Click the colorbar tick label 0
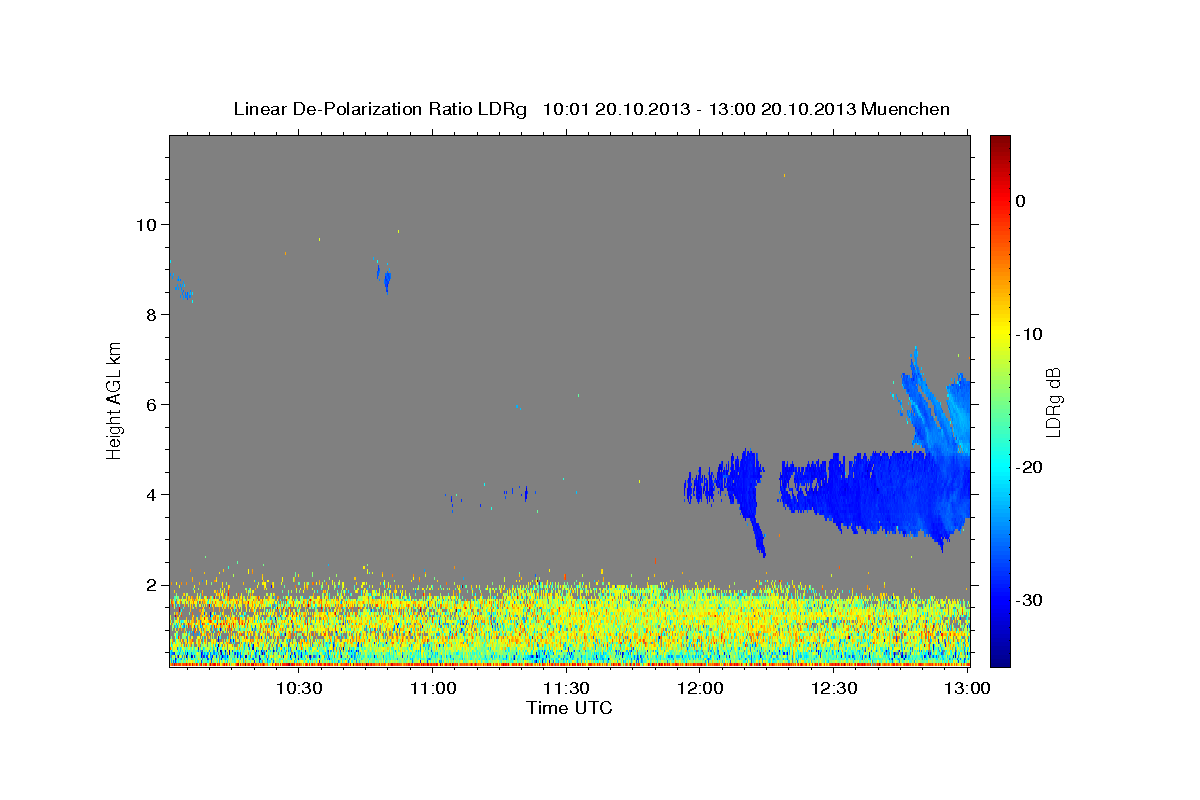 point(1021,201)
